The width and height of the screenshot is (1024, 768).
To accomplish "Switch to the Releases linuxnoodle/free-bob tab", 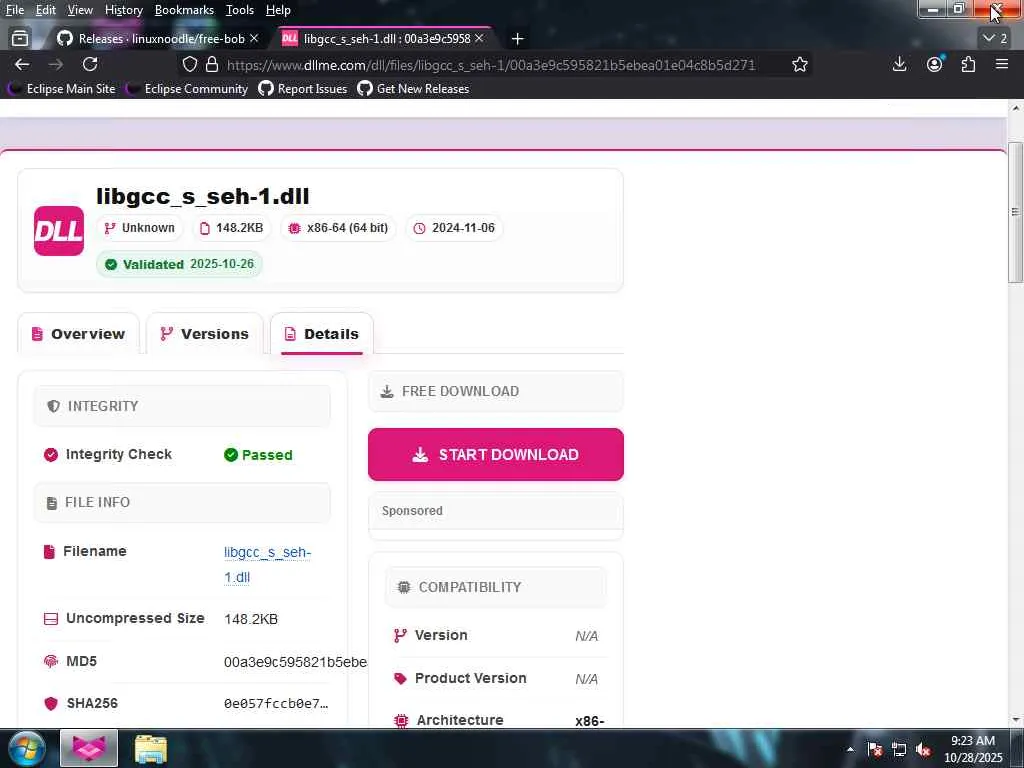I will click(157, 39).
